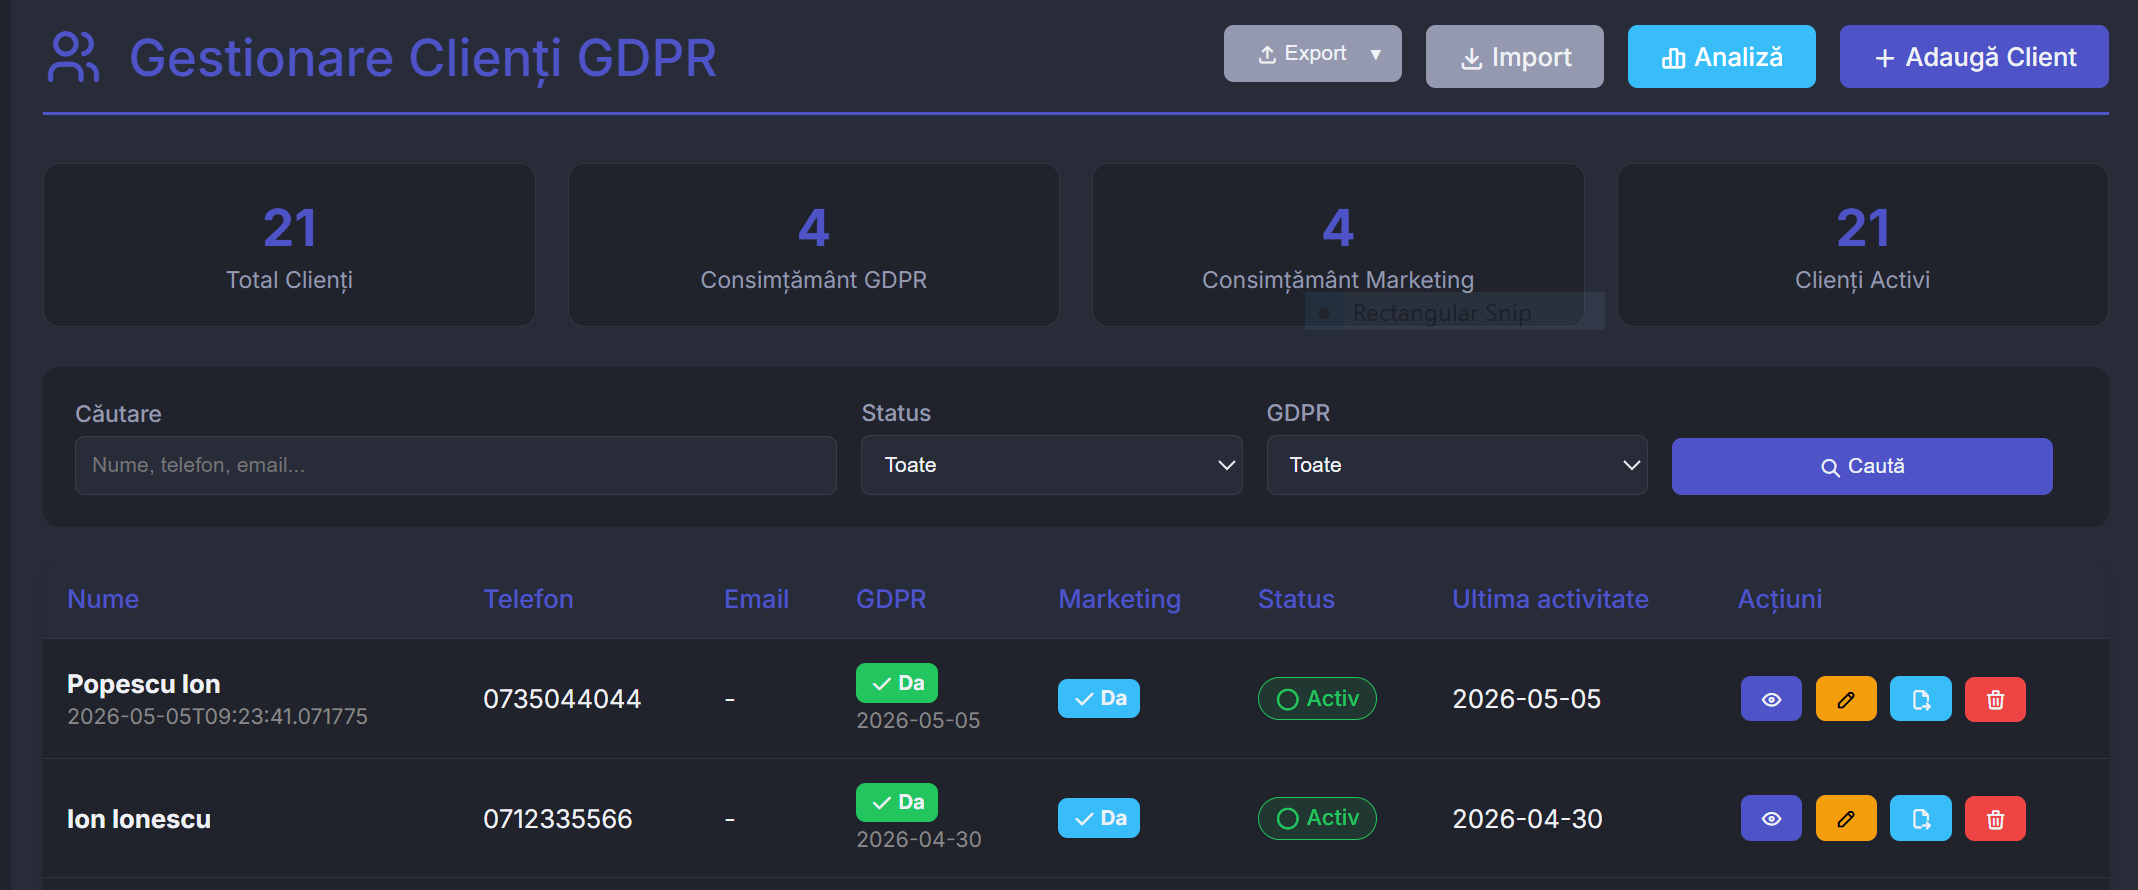The height and width of the screenshot is (890, 2138).
Task: Click phone number 0712335566
Action: [x=558, y=819]
